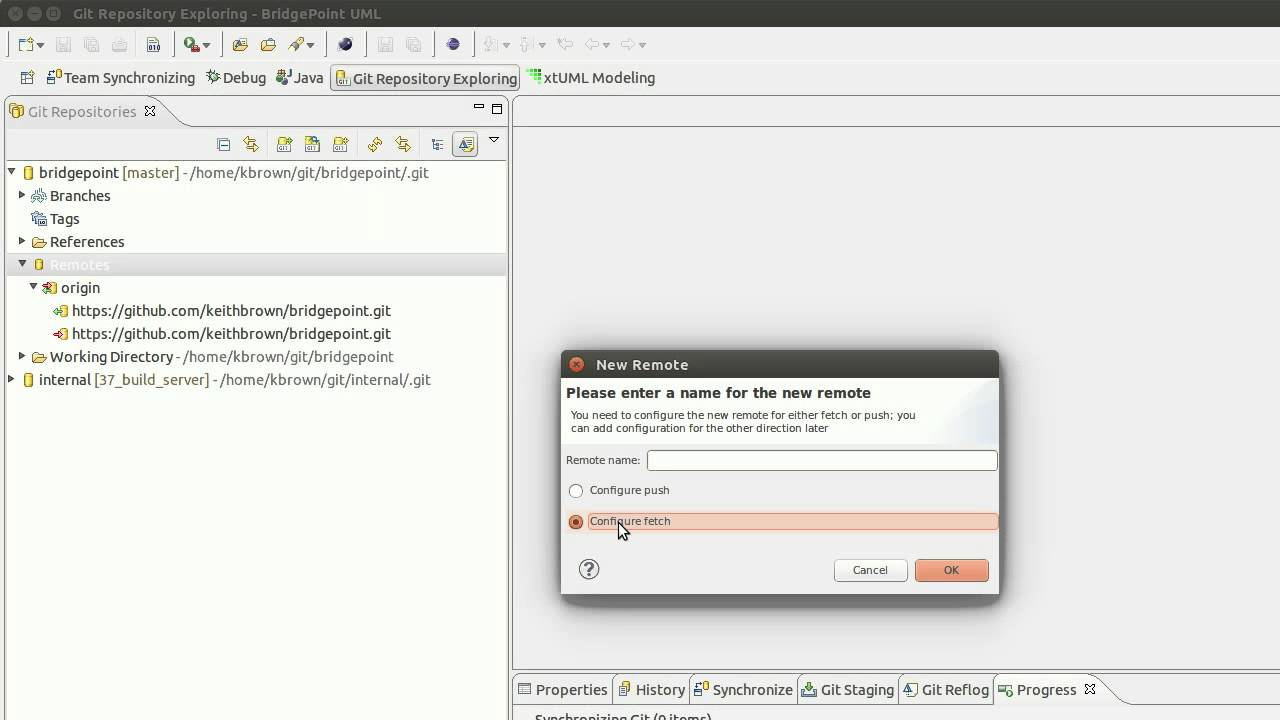Open the History tab
The height and width of the screenshot is (720, 1280).
pyautogui.click(x=652, y=690)
